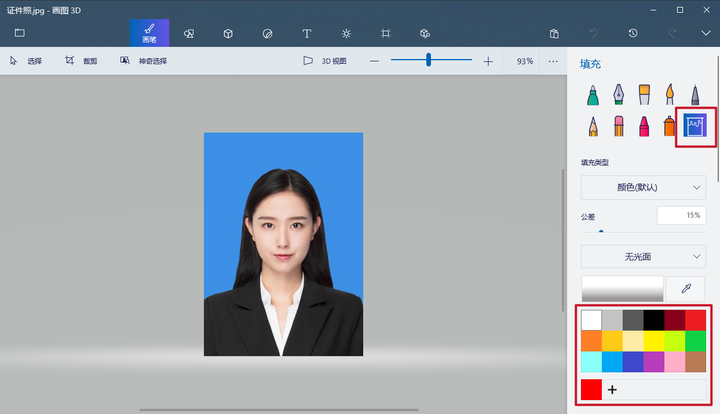The height and width of the screenshot is (414, 720).
Task: Open the 3D library tab
Action: [425, 34]
